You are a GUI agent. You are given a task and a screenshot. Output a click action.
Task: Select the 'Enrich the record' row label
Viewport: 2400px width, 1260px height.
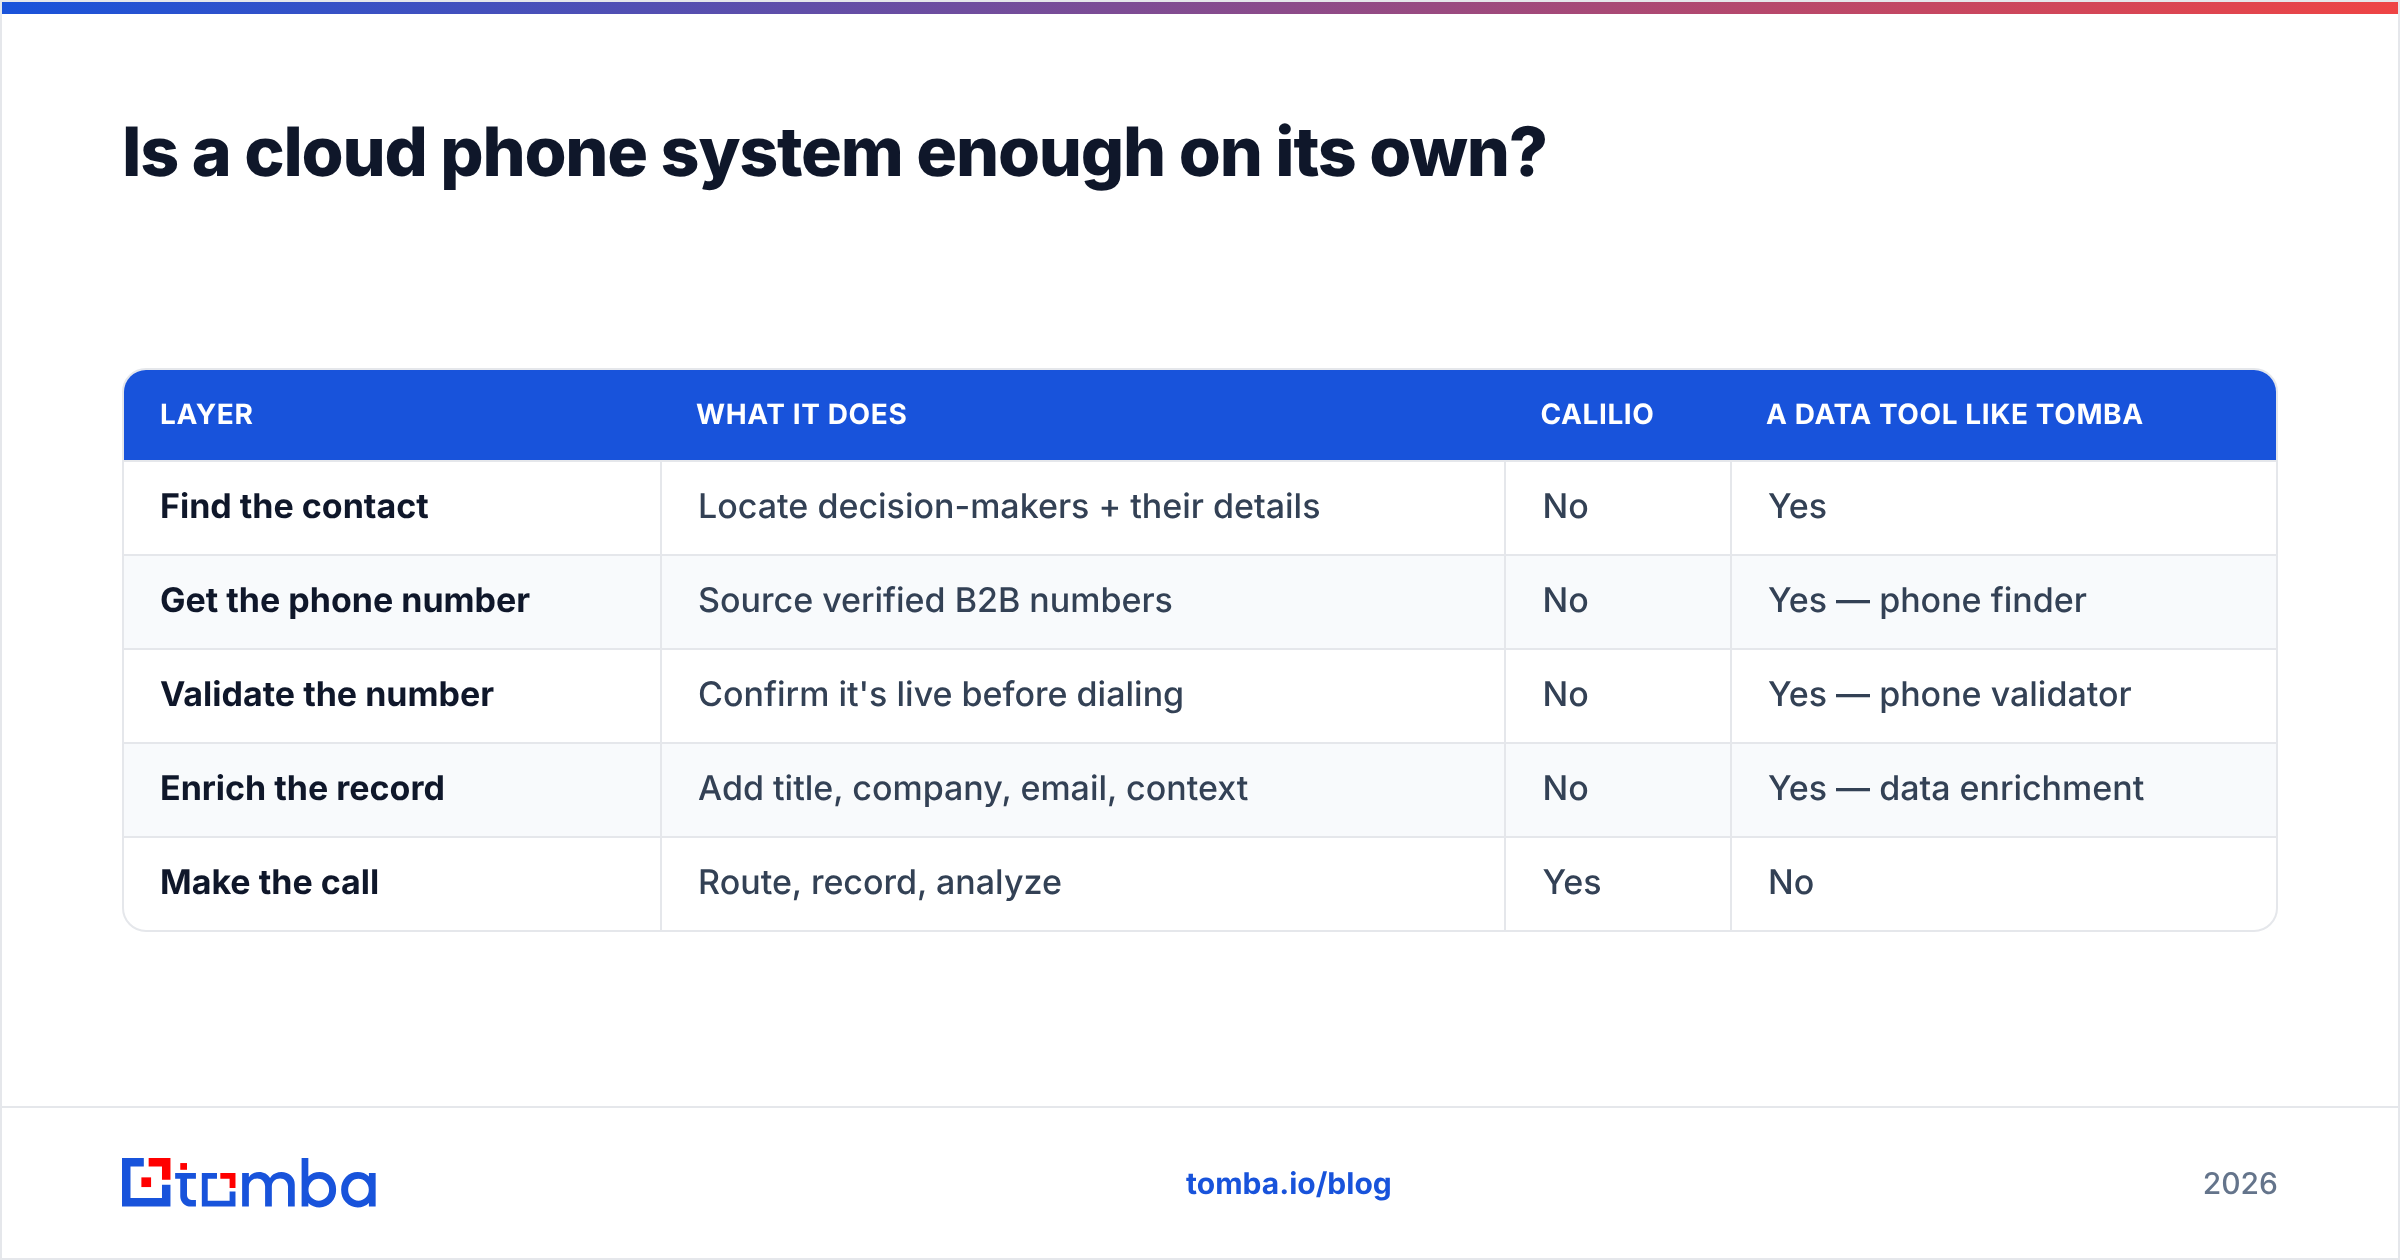click(x=302, y=788)
